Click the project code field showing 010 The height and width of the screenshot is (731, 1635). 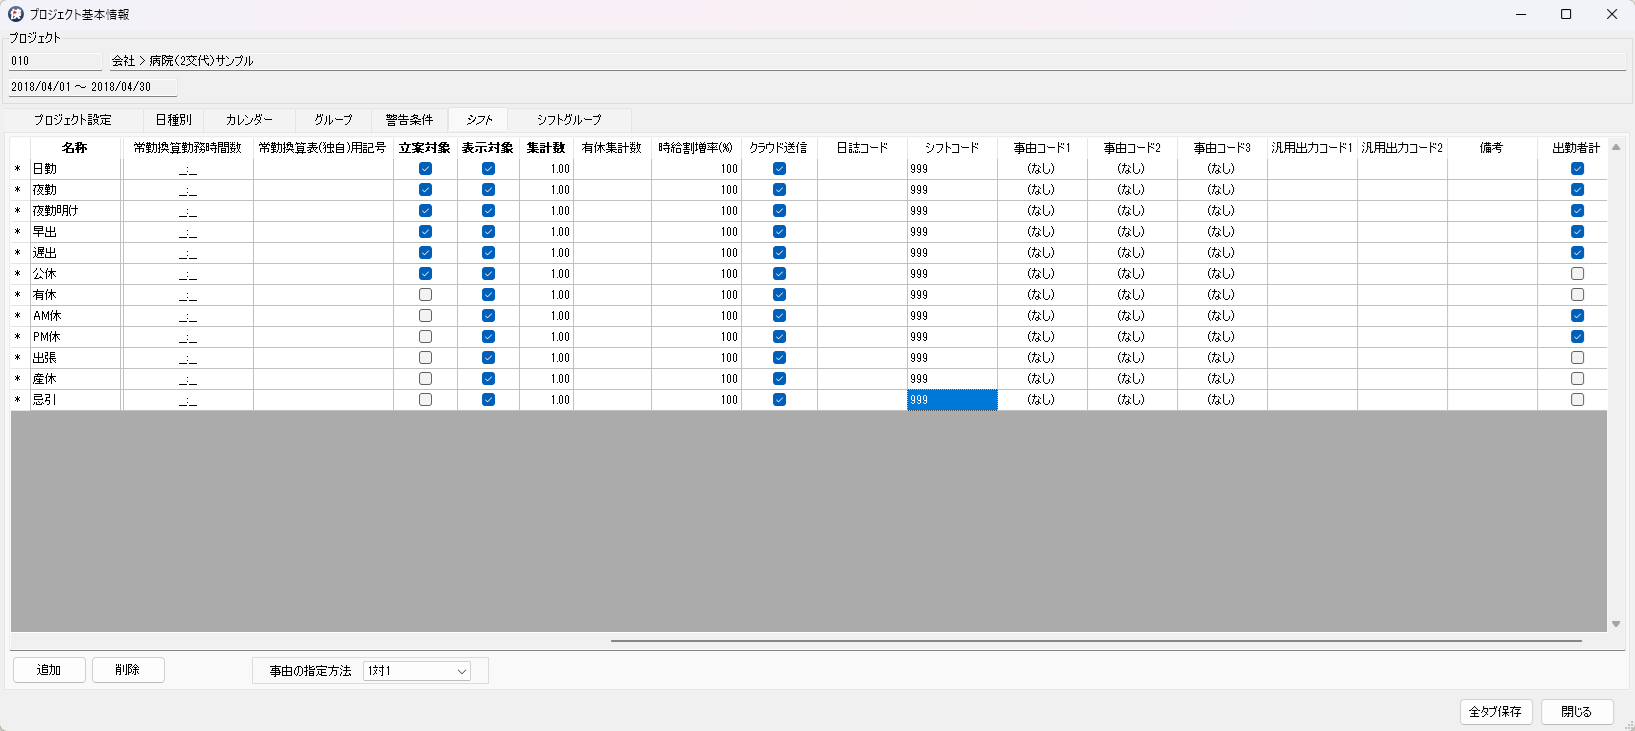[56, 61]
